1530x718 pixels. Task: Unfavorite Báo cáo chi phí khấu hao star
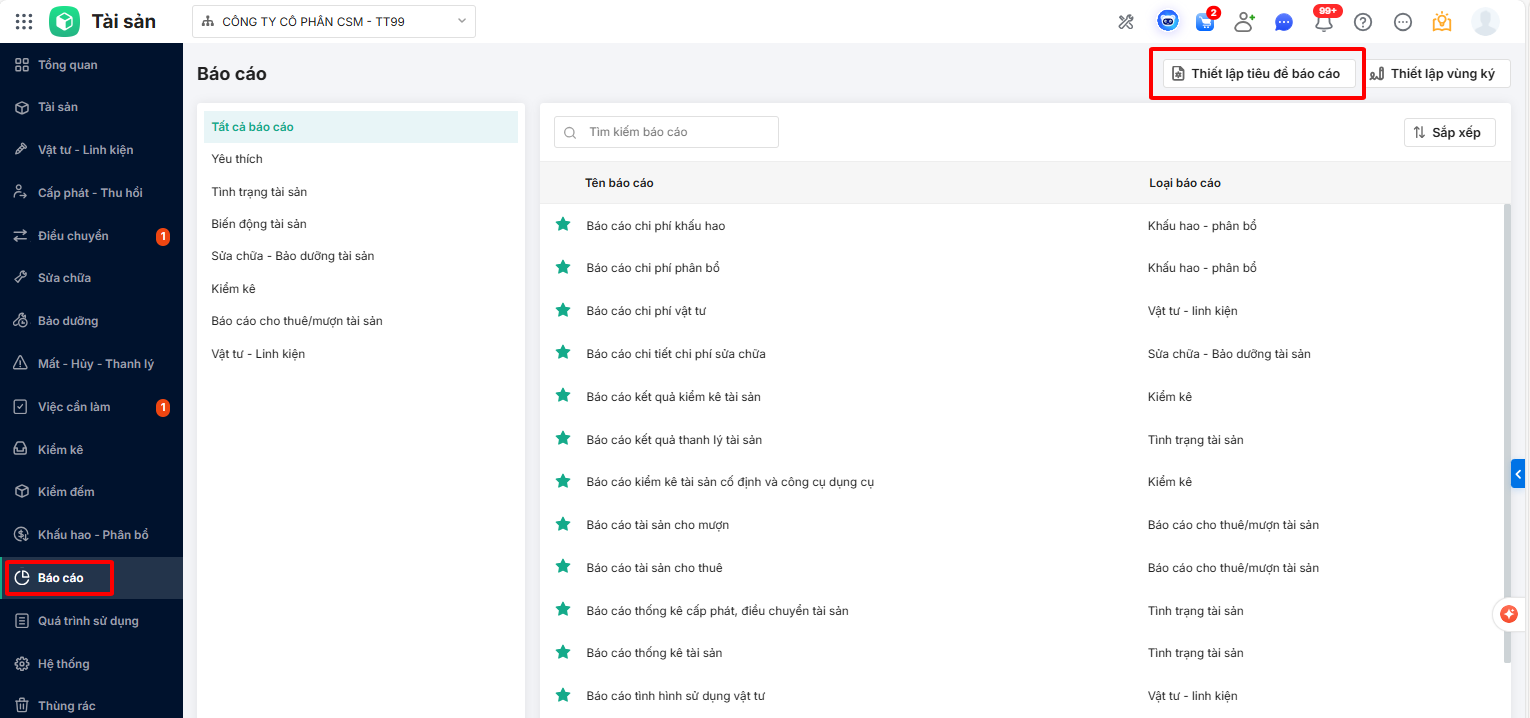coord(563,225)
